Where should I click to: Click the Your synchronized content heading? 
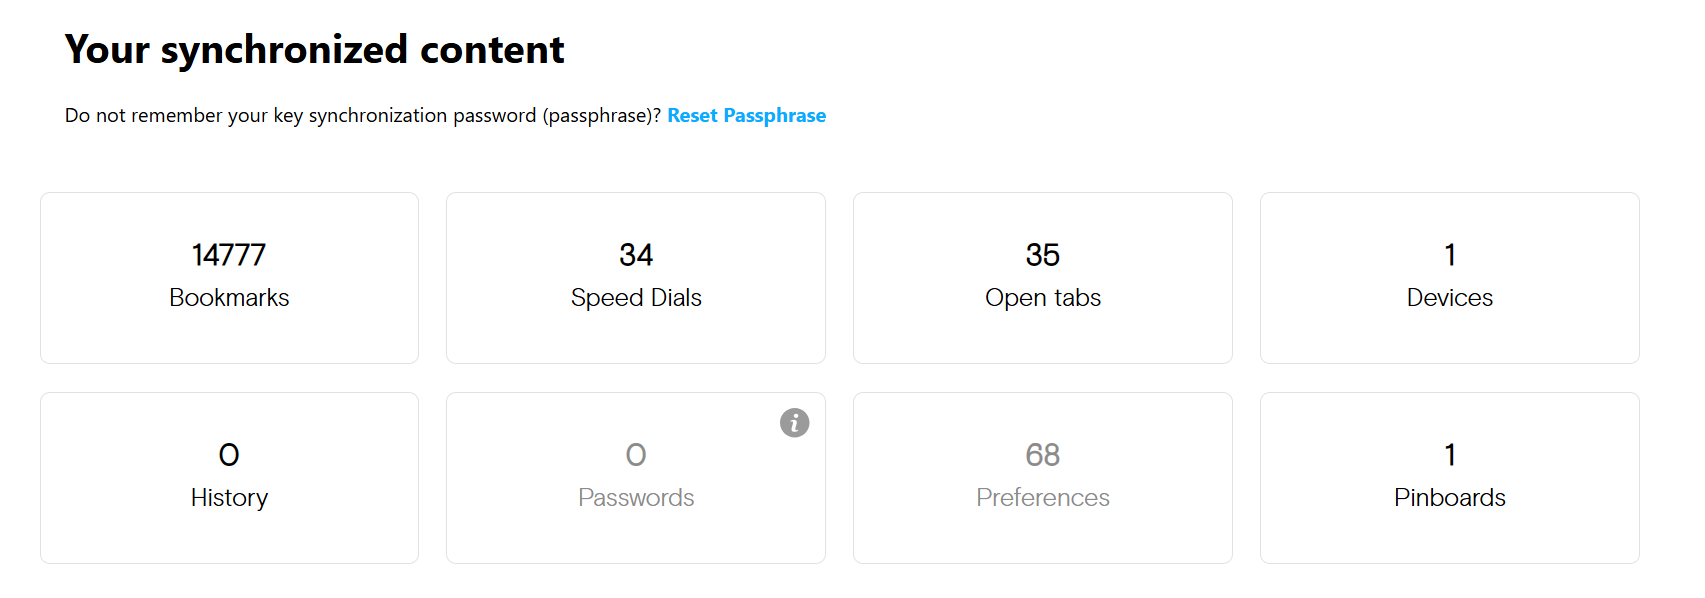315,50
